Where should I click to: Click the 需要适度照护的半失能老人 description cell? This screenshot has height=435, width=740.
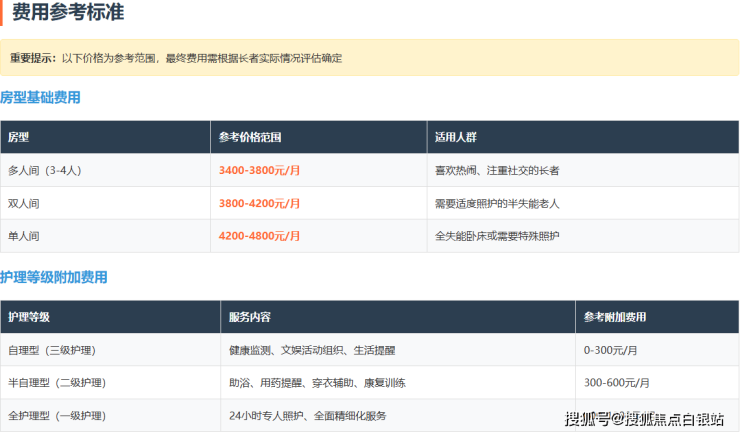pyautogui.click(x=497, y=203)
